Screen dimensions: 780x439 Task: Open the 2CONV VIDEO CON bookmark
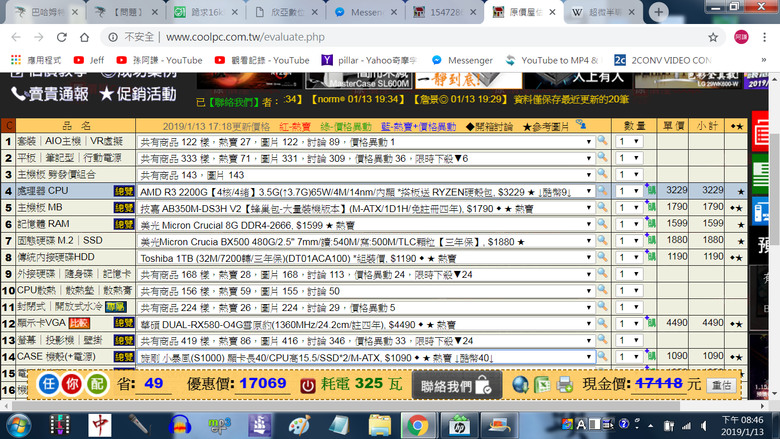point(663,60)
